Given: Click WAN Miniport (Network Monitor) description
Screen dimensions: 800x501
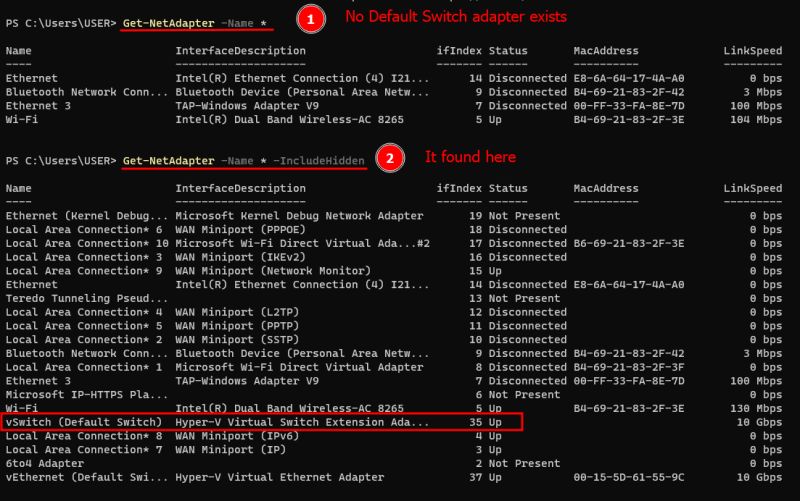Looking at the screenshot, I should coord(273,271).
